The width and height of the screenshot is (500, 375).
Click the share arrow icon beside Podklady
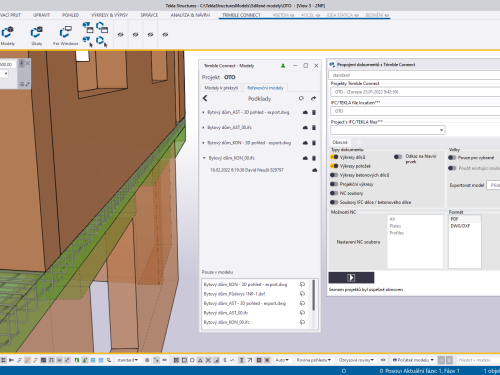pos(313,98)
